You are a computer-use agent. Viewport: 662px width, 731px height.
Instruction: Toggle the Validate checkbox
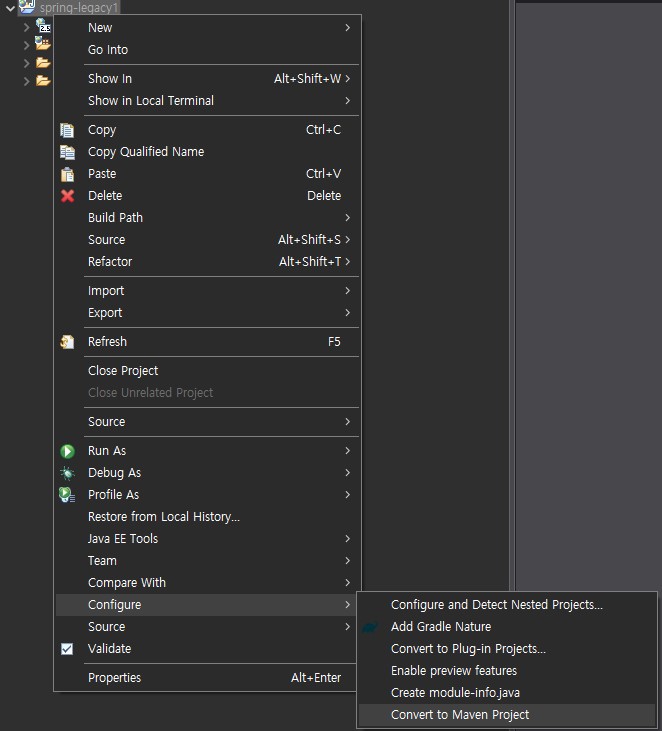tap(67, 649)
